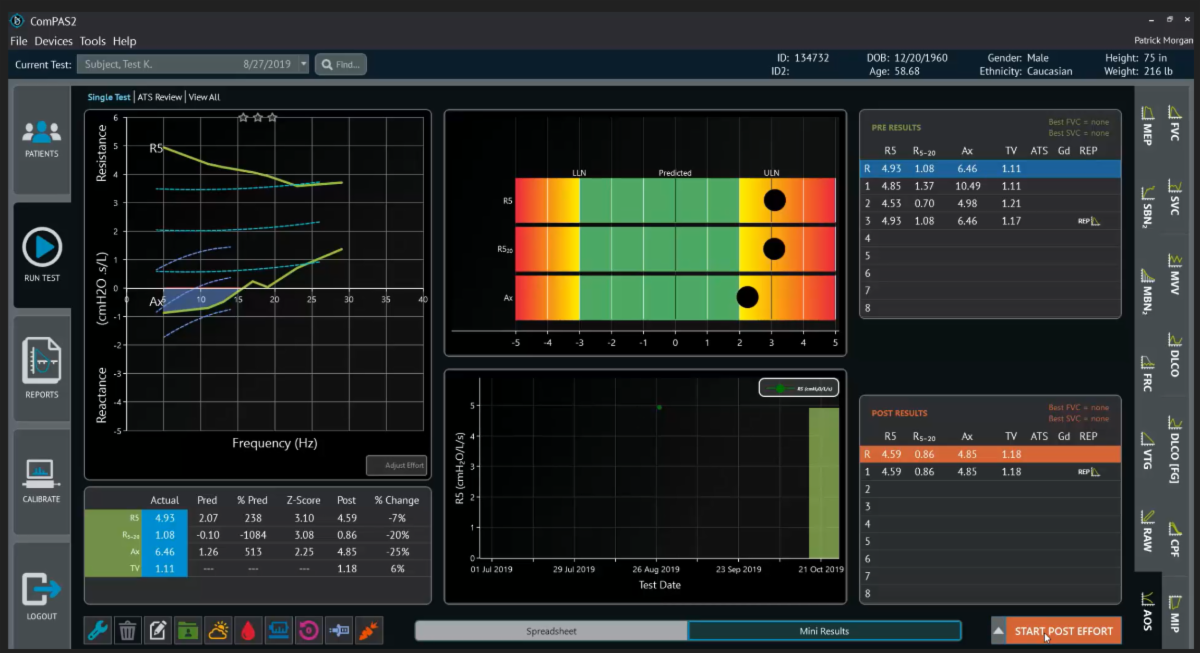Open the Calibrate screen
The width and height of the screenshot is (1200, 653).
click(x=42, y=475)
